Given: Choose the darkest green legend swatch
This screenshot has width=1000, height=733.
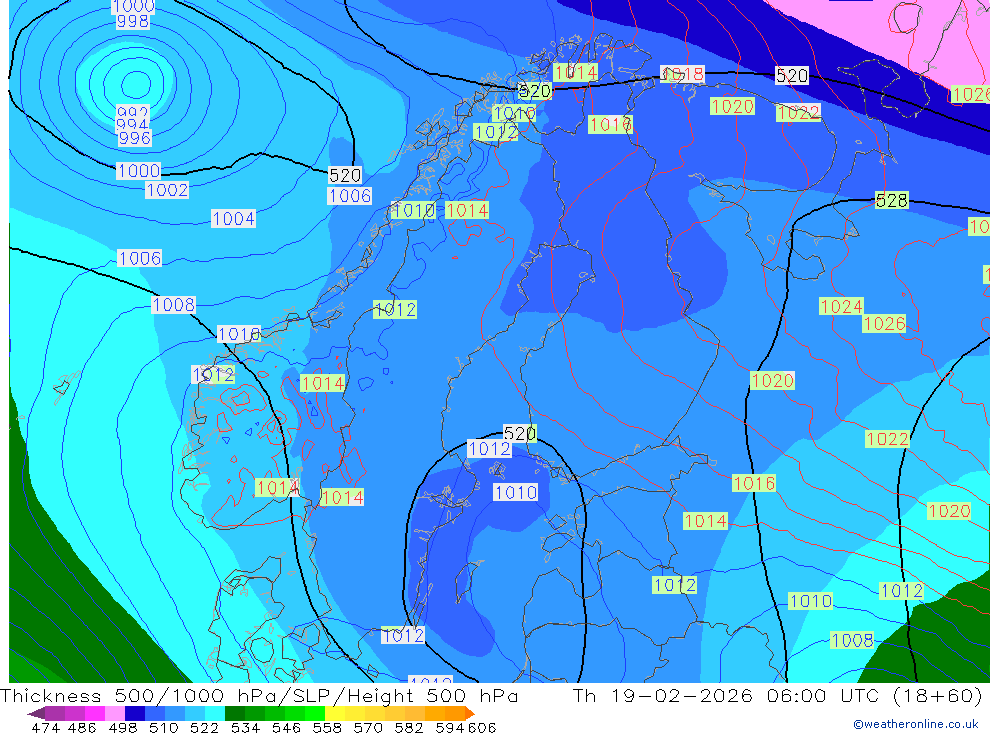Looking at the screenshot, I should coord(235,713).
